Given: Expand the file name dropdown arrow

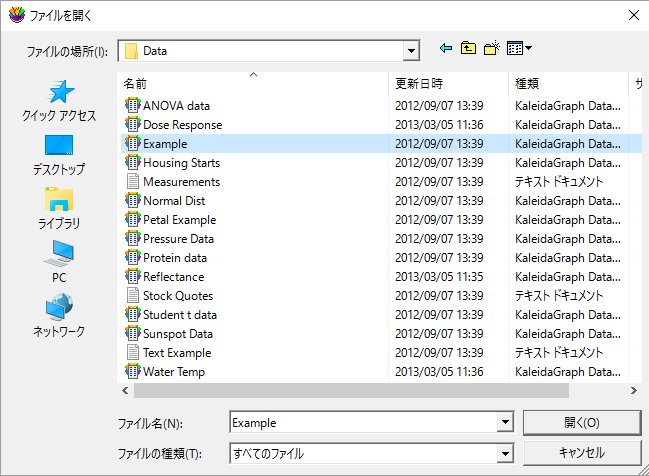Looking at the screenshot, I should pyautogui.click(x=505, y=423).
